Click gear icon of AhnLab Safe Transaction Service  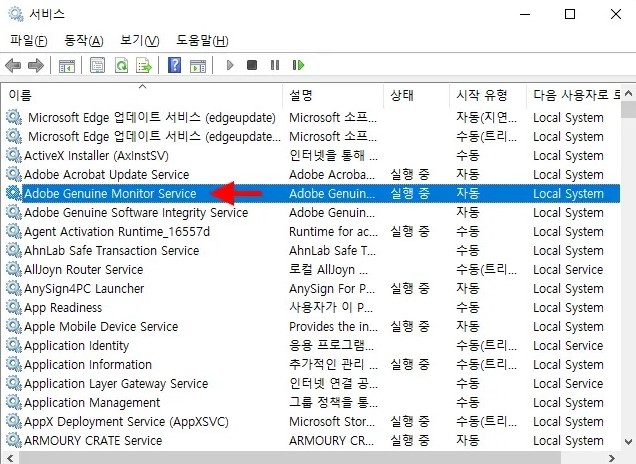tap(14, 250)
